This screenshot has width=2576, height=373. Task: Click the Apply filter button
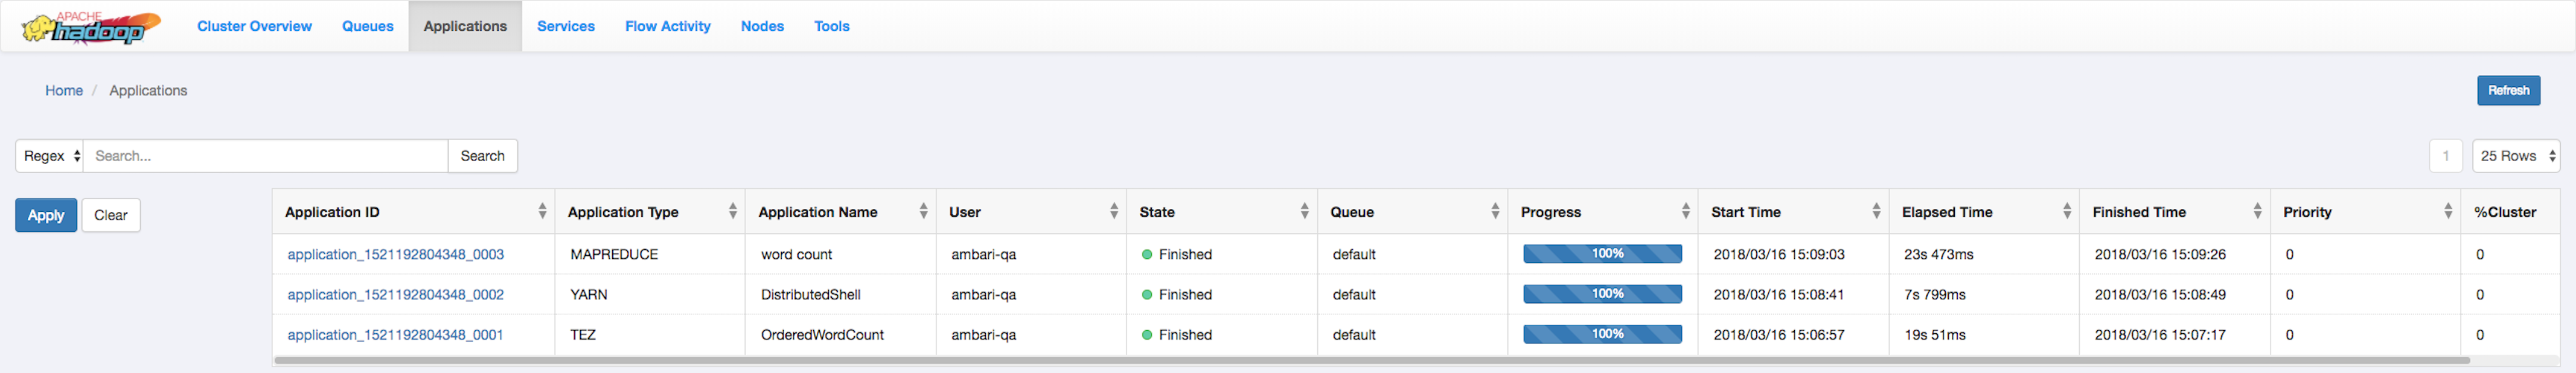click(46, 215)
